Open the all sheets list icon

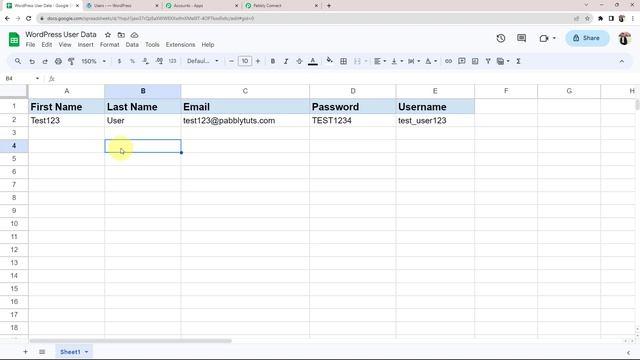[42, 351]
